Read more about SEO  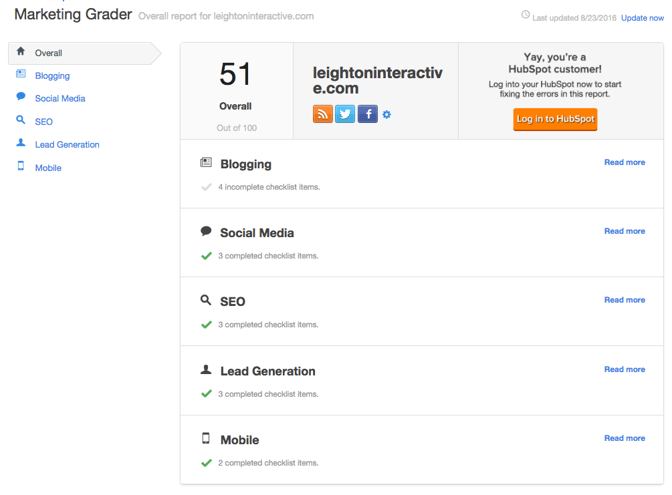click(624, 300)
